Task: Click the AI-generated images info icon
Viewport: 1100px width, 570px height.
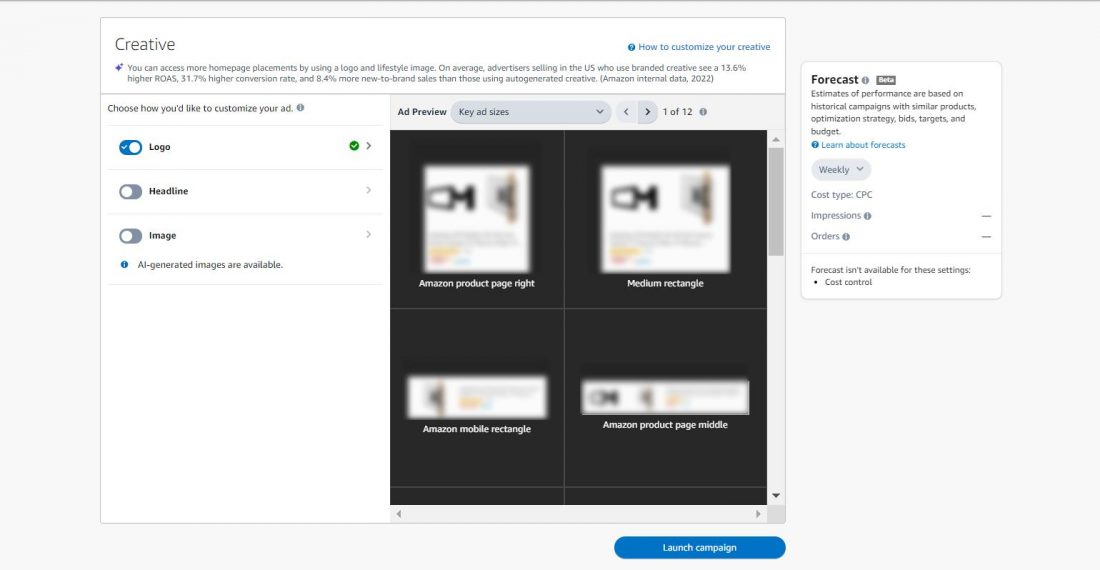Action: pyautogui.click(x=124, y=265)
